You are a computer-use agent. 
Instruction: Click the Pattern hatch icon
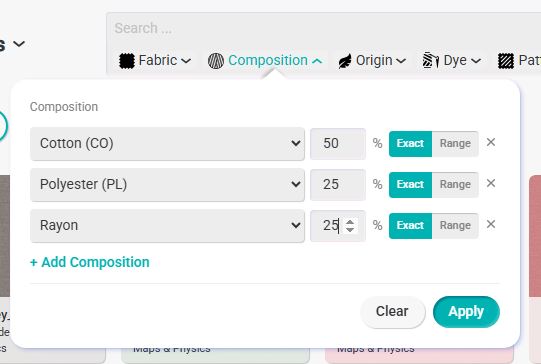point(506,61)
